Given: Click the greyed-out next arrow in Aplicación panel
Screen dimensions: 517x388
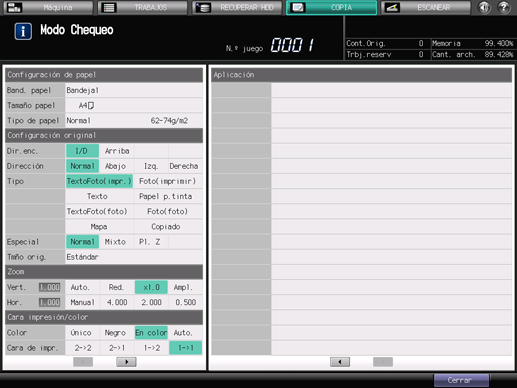Looking at the screenshot, I should 383,362.
